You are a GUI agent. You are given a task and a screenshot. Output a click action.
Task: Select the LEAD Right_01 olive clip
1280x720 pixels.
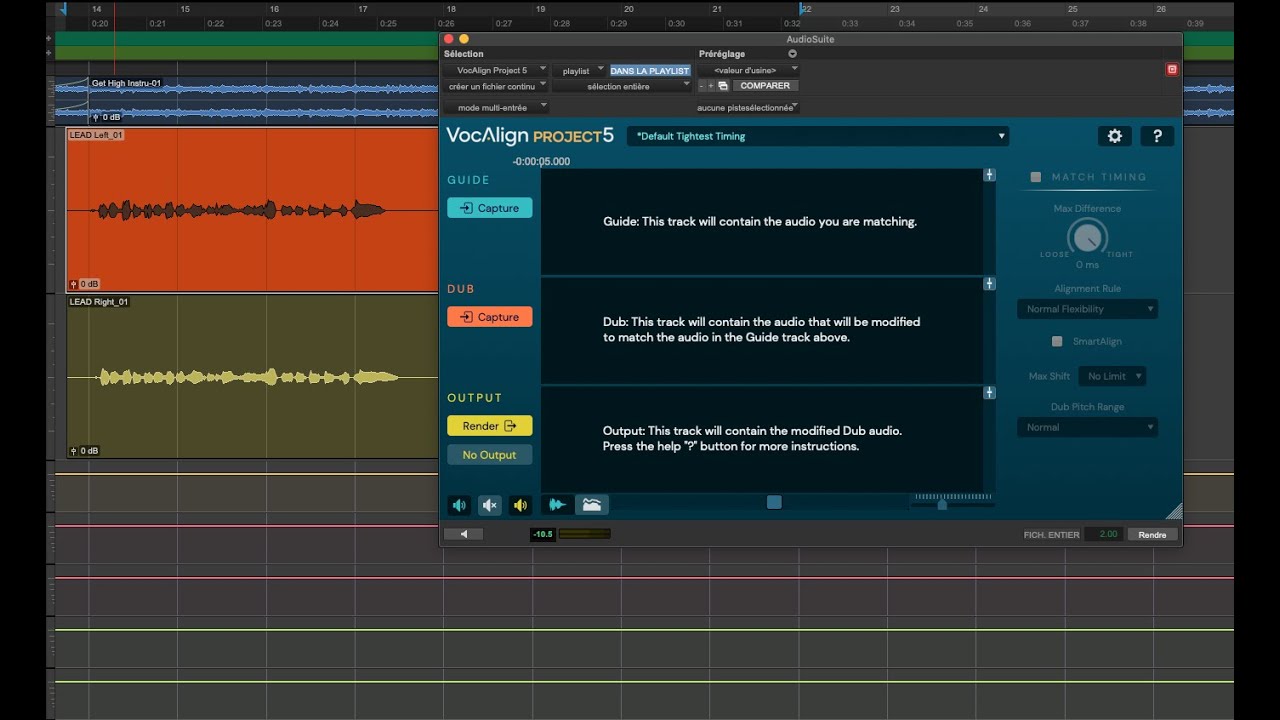(252, 377)
